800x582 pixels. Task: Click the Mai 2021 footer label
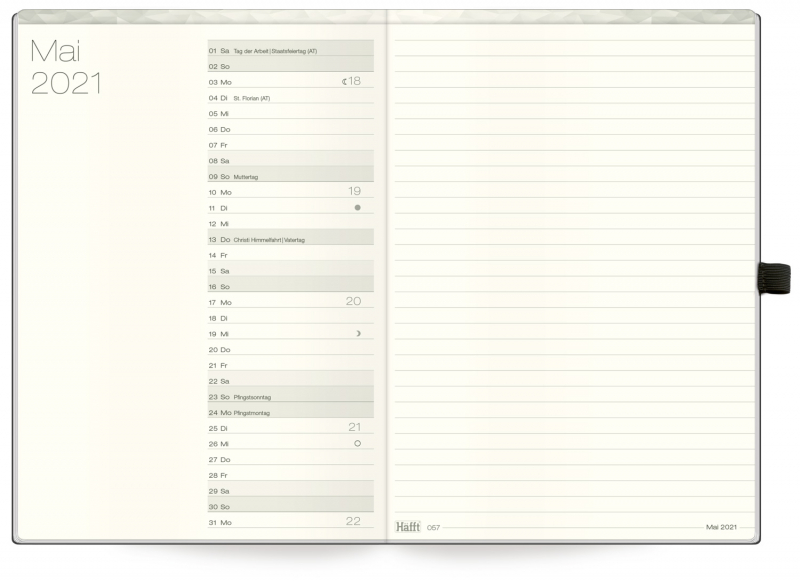[721, 527]
